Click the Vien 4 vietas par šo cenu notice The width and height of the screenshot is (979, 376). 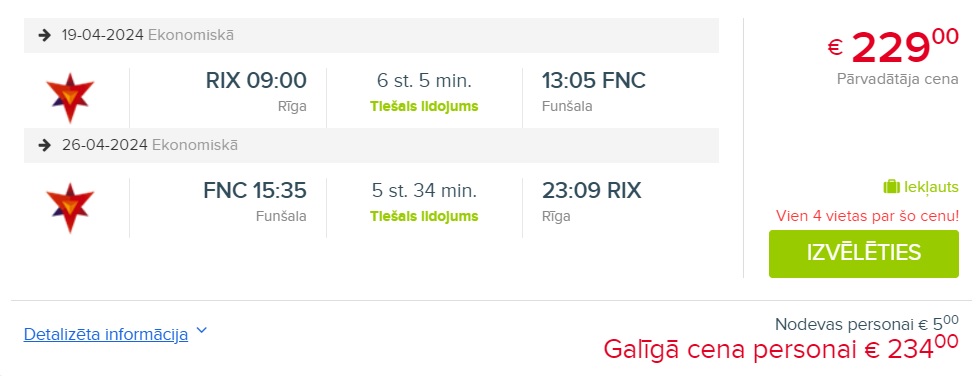pyautogui.click(x=867, y=216)
